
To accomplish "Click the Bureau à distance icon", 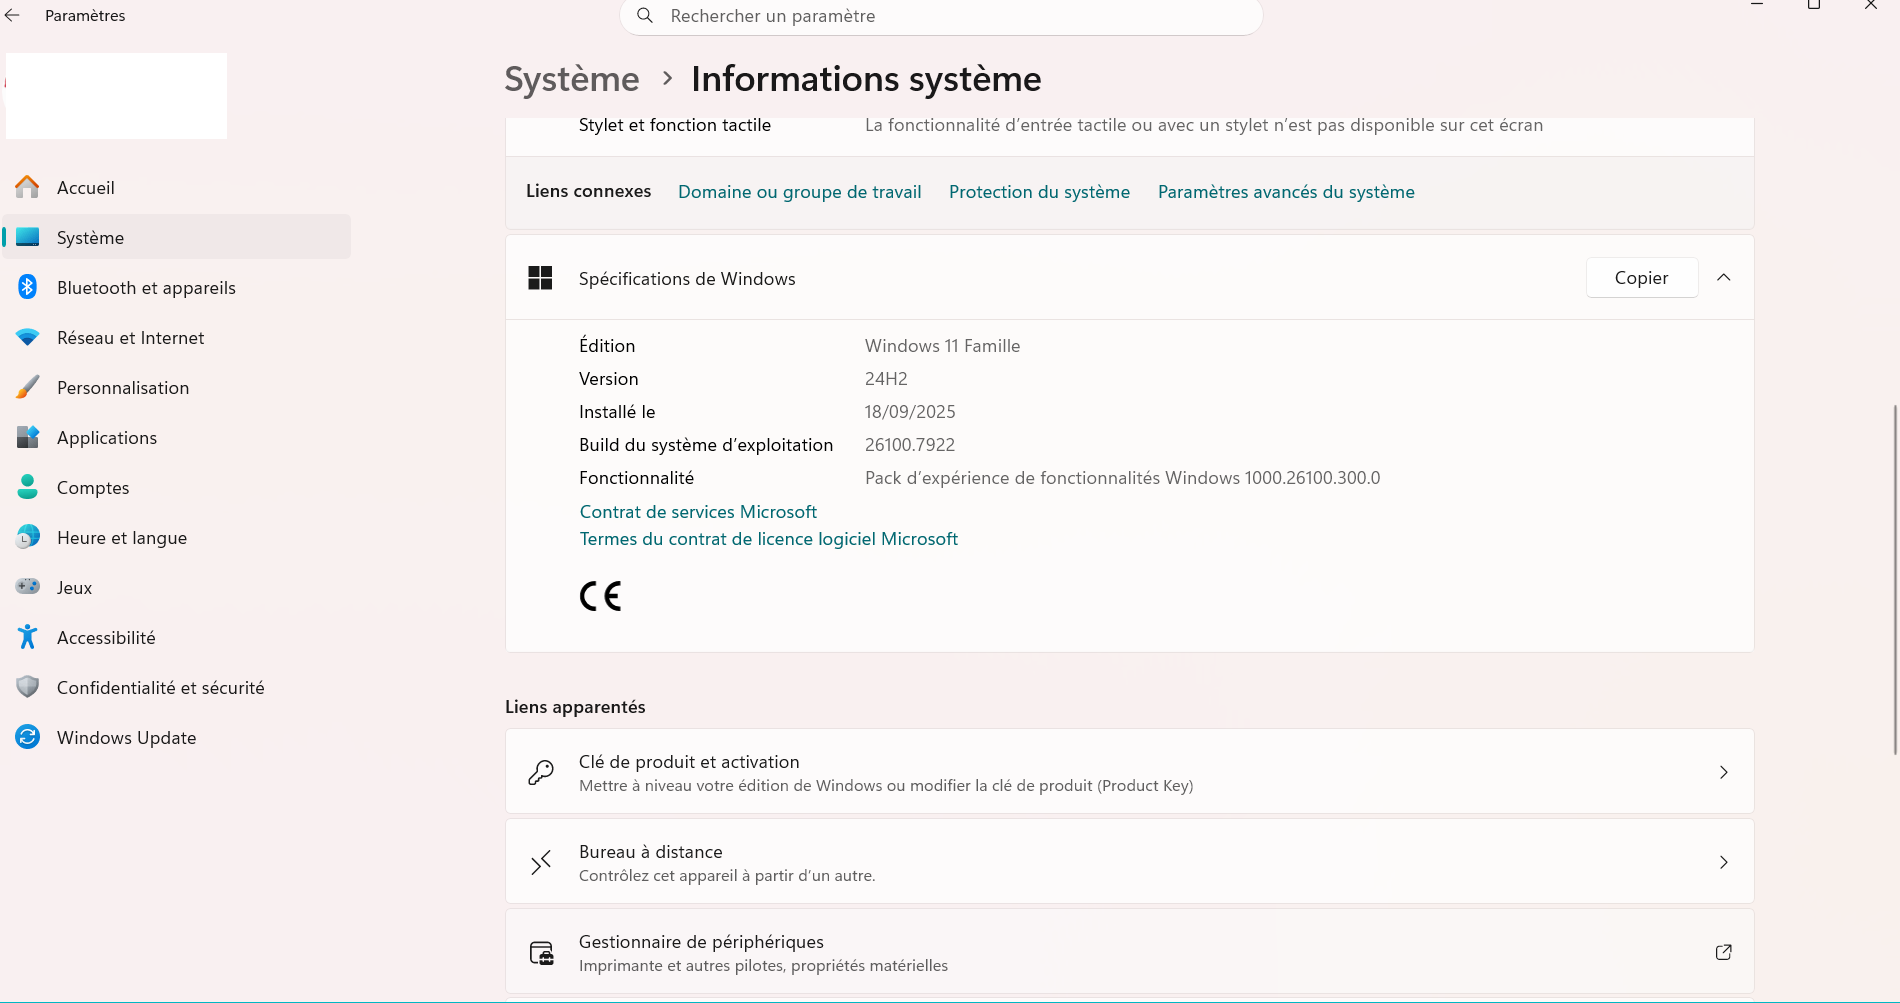I will [541, 862].
